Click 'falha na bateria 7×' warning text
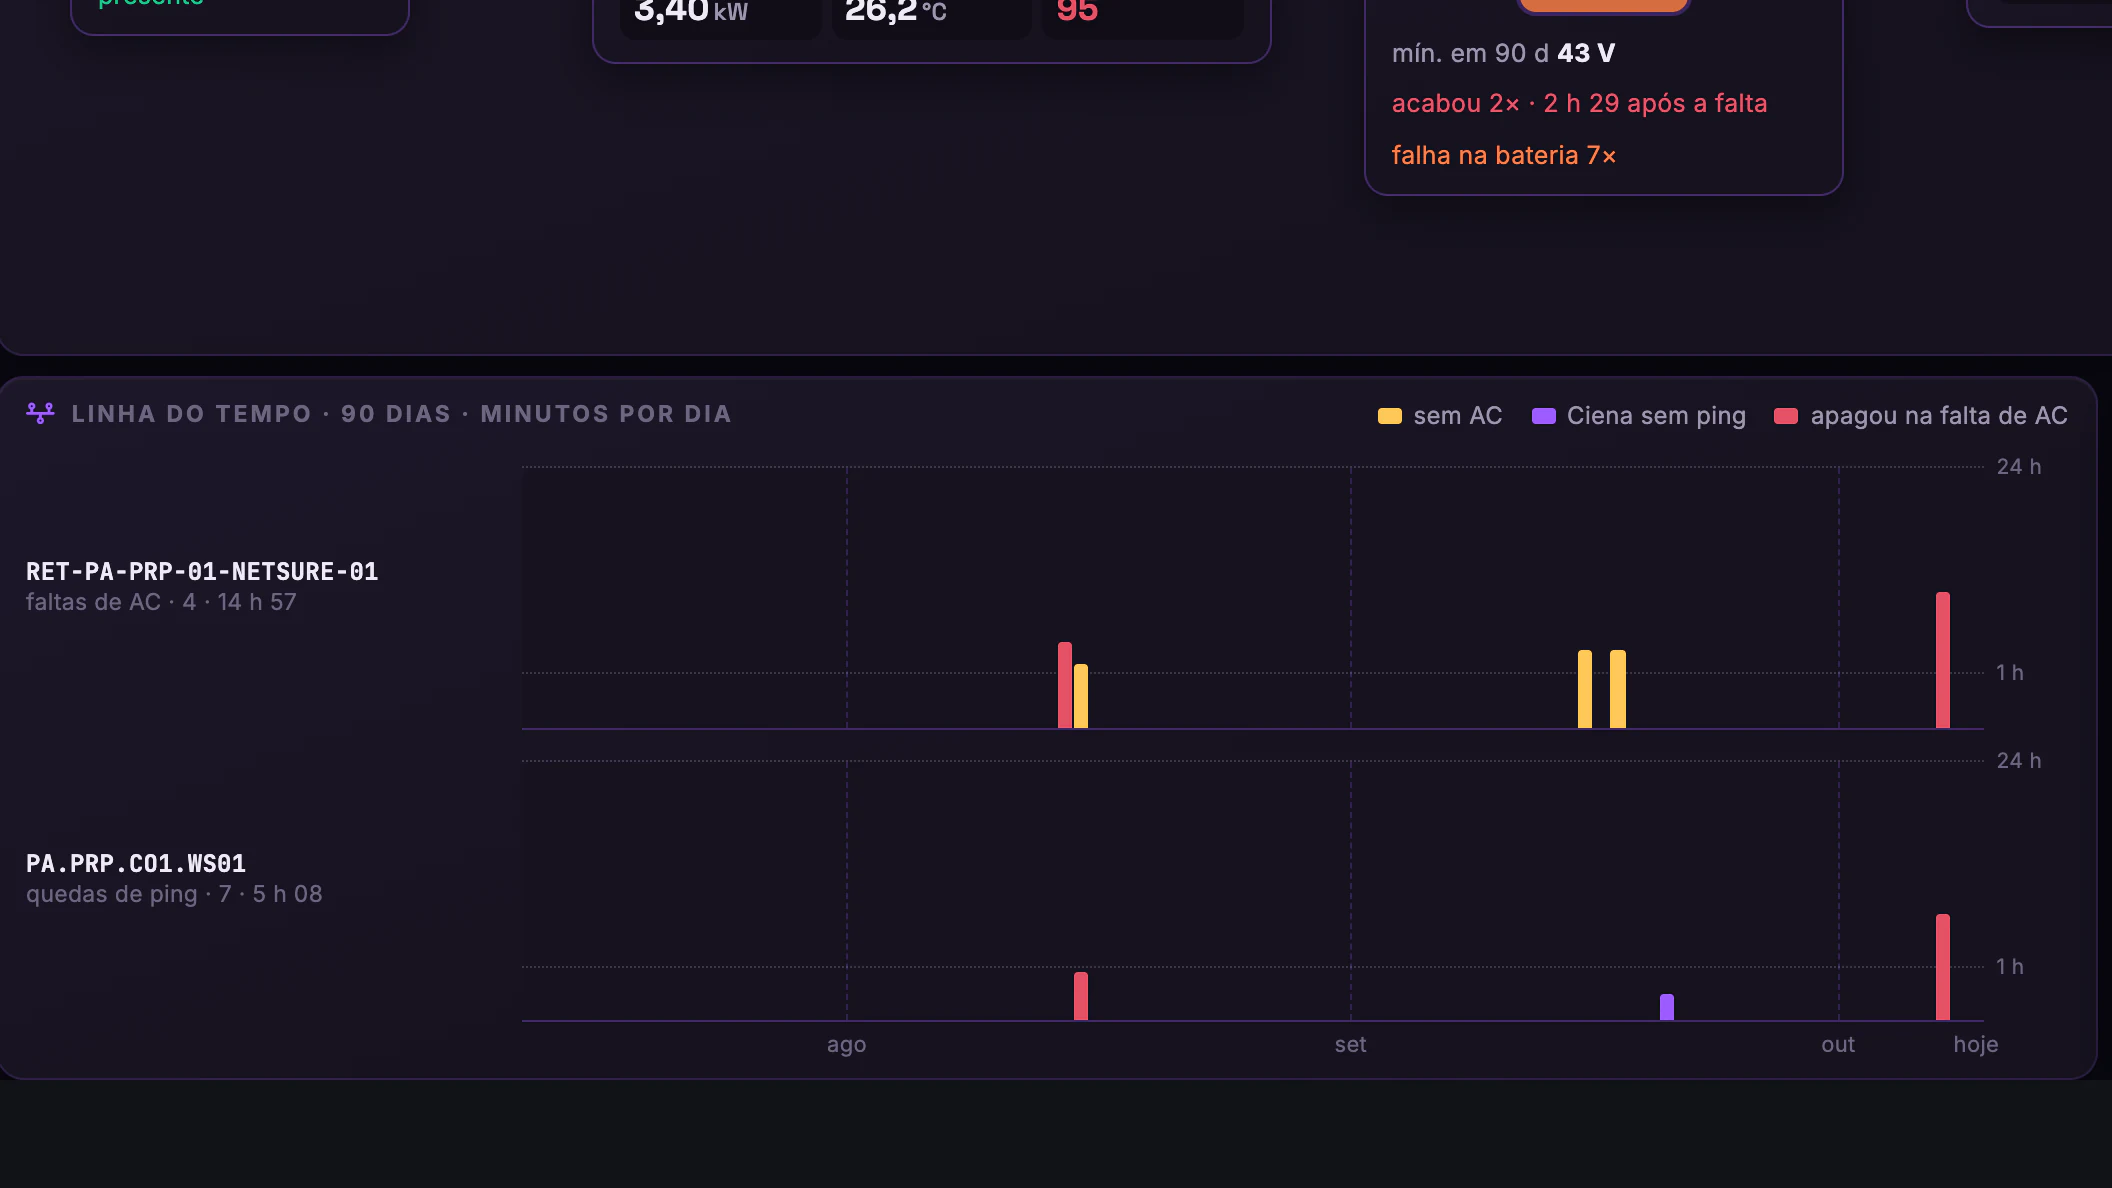 pos(1504,156)
